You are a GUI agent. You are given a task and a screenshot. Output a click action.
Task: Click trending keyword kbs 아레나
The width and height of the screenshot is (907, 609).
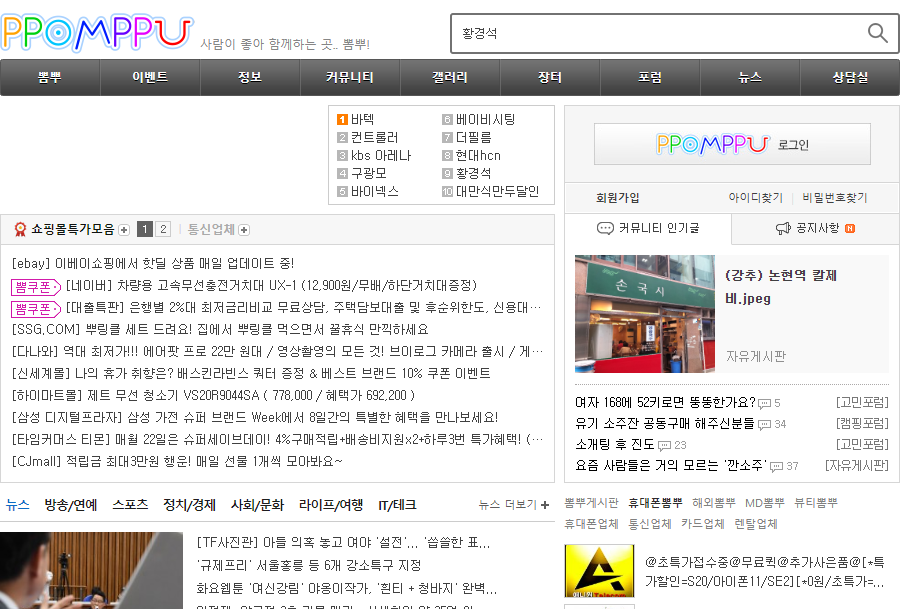coord(381,156)
